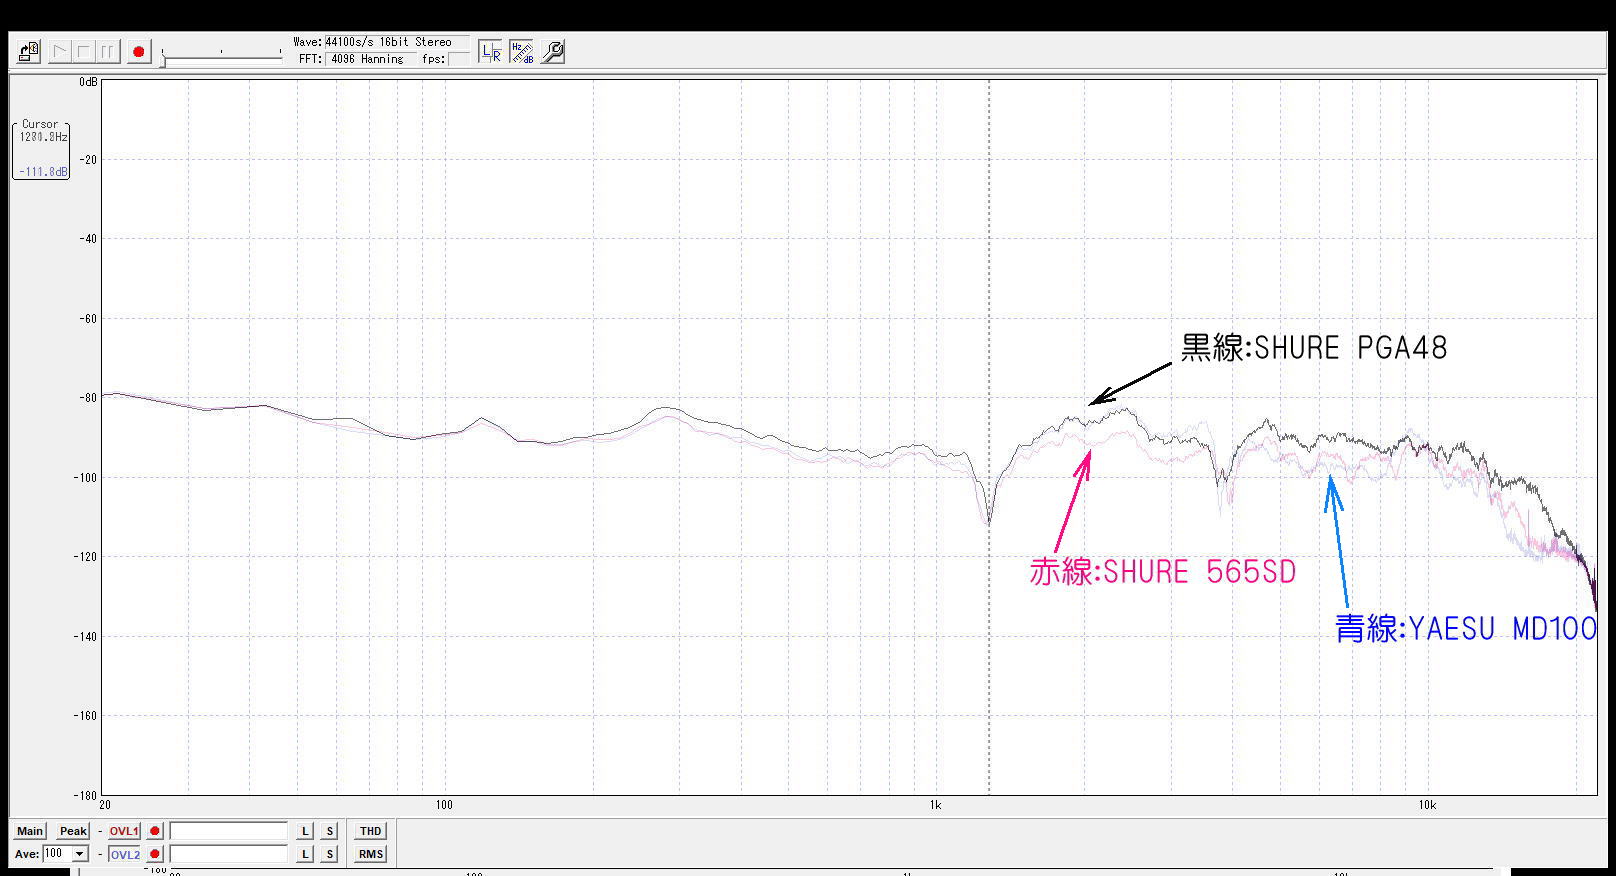This screenshot has height=876, width=1616.
Task: Open the wave file open icon
Action: coord(28,51)
